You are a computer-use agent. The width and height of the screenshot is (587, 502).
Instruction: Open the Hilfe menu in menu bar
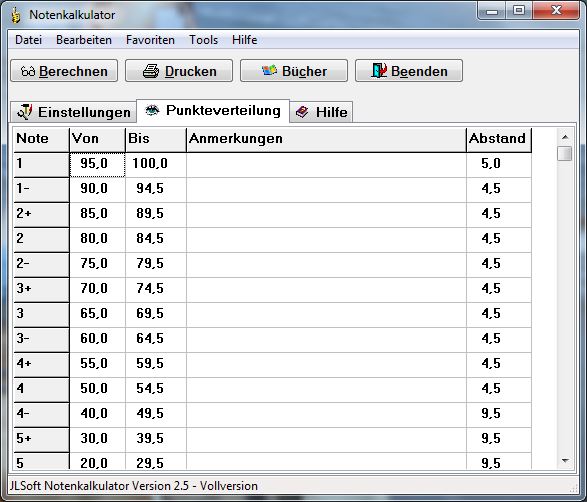tap(244, 40)
